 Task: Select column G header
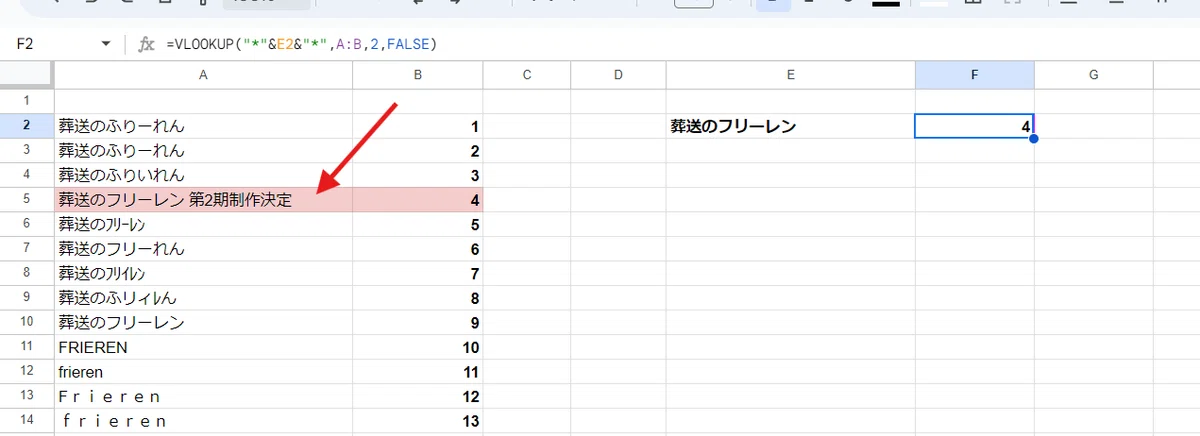pos(1093,75)
